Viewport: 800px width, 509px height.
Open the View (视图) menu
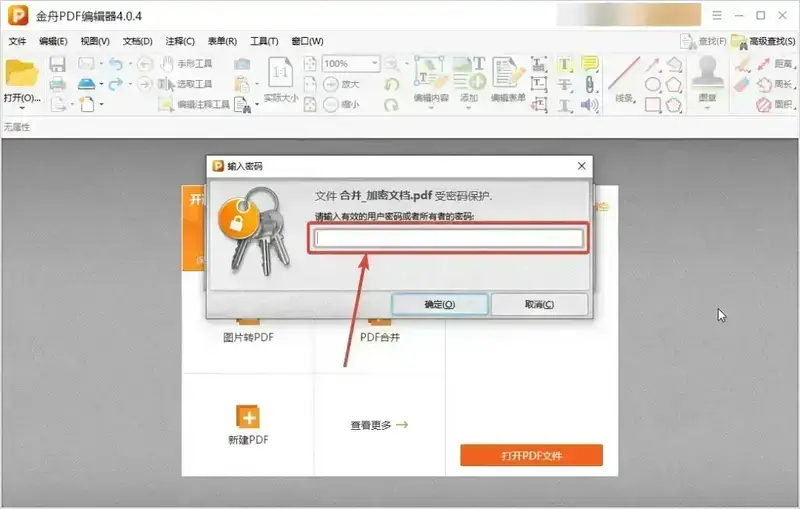[95, 41]
